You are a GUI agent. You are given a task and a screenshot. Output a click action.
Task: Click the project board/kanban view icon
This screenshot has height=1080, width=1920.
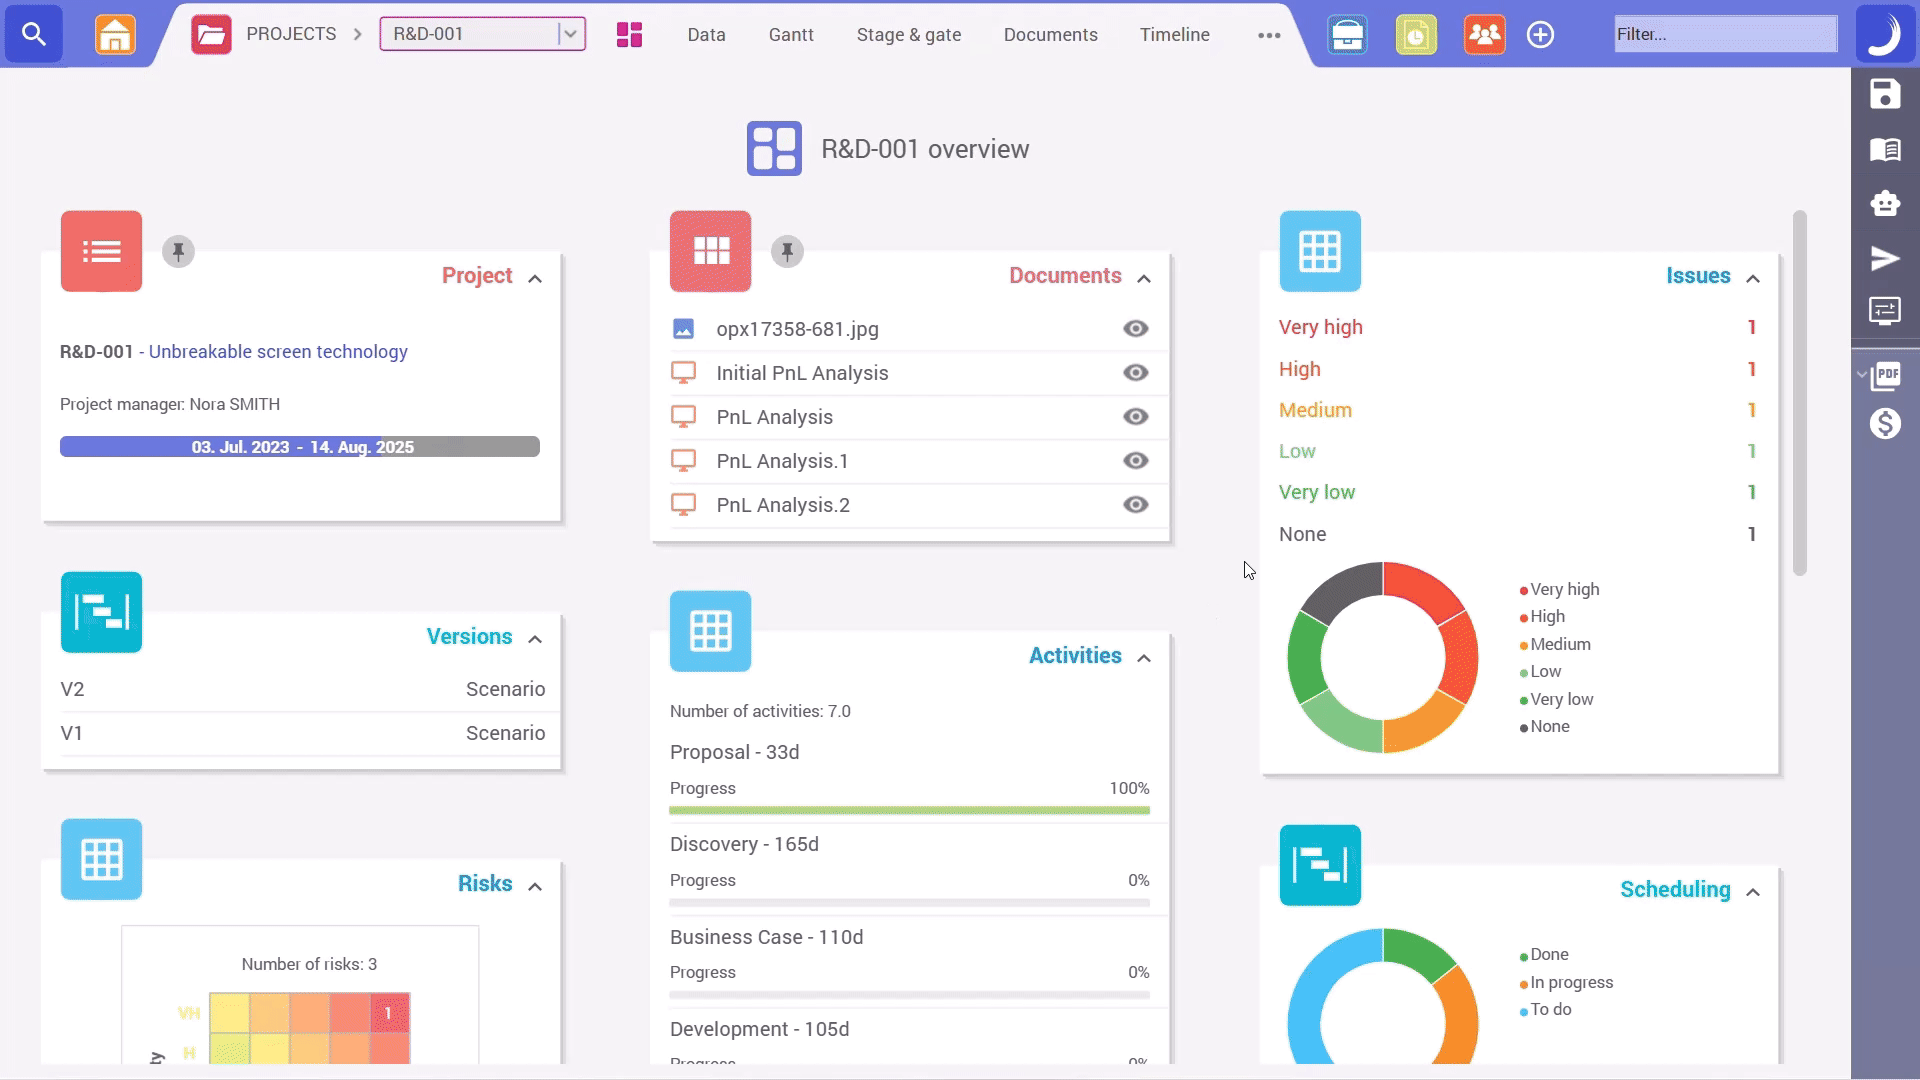coord(629,33)
